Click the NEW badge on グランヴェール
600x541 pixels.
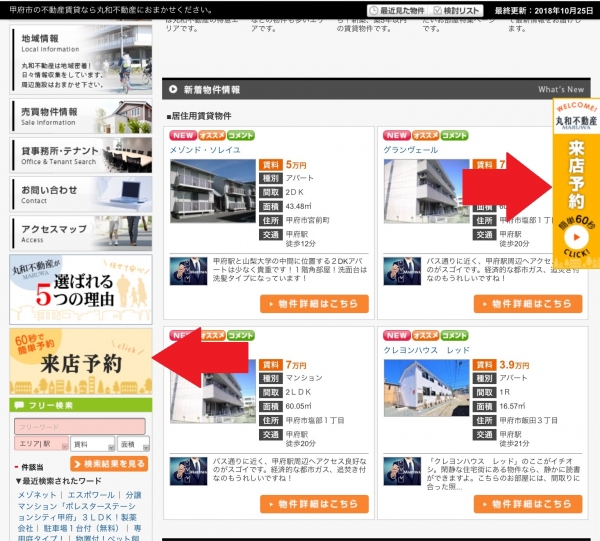coord(397,135)
